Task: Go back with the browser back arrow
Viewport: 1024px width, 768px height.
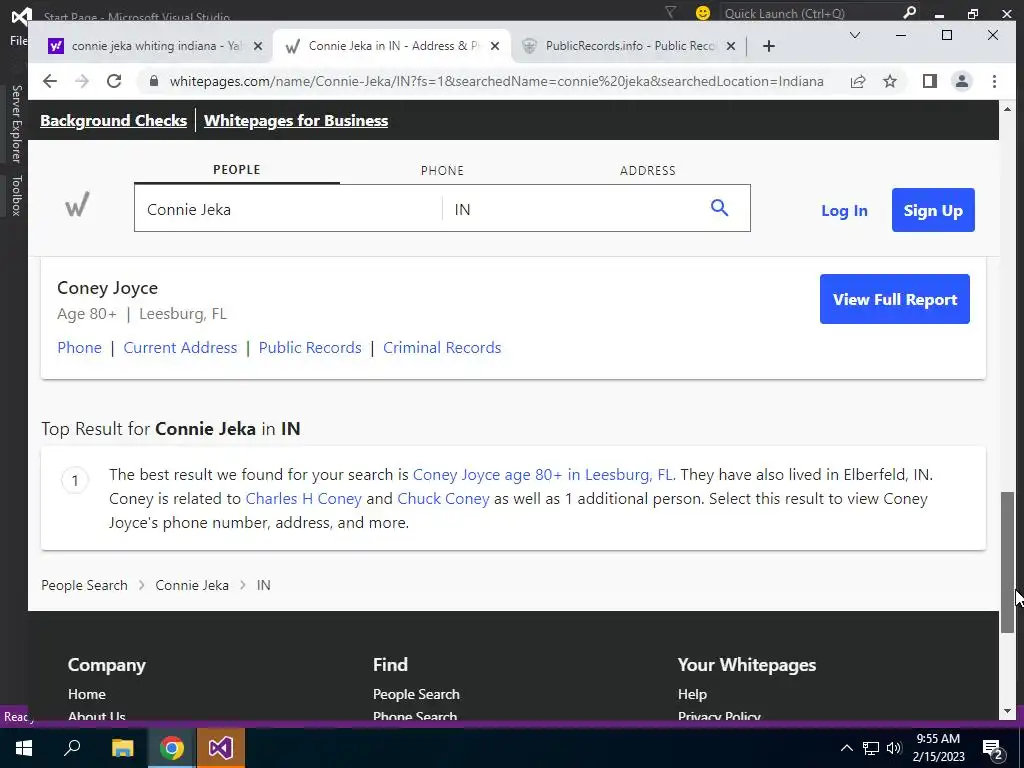Action: tap(50, 81)
